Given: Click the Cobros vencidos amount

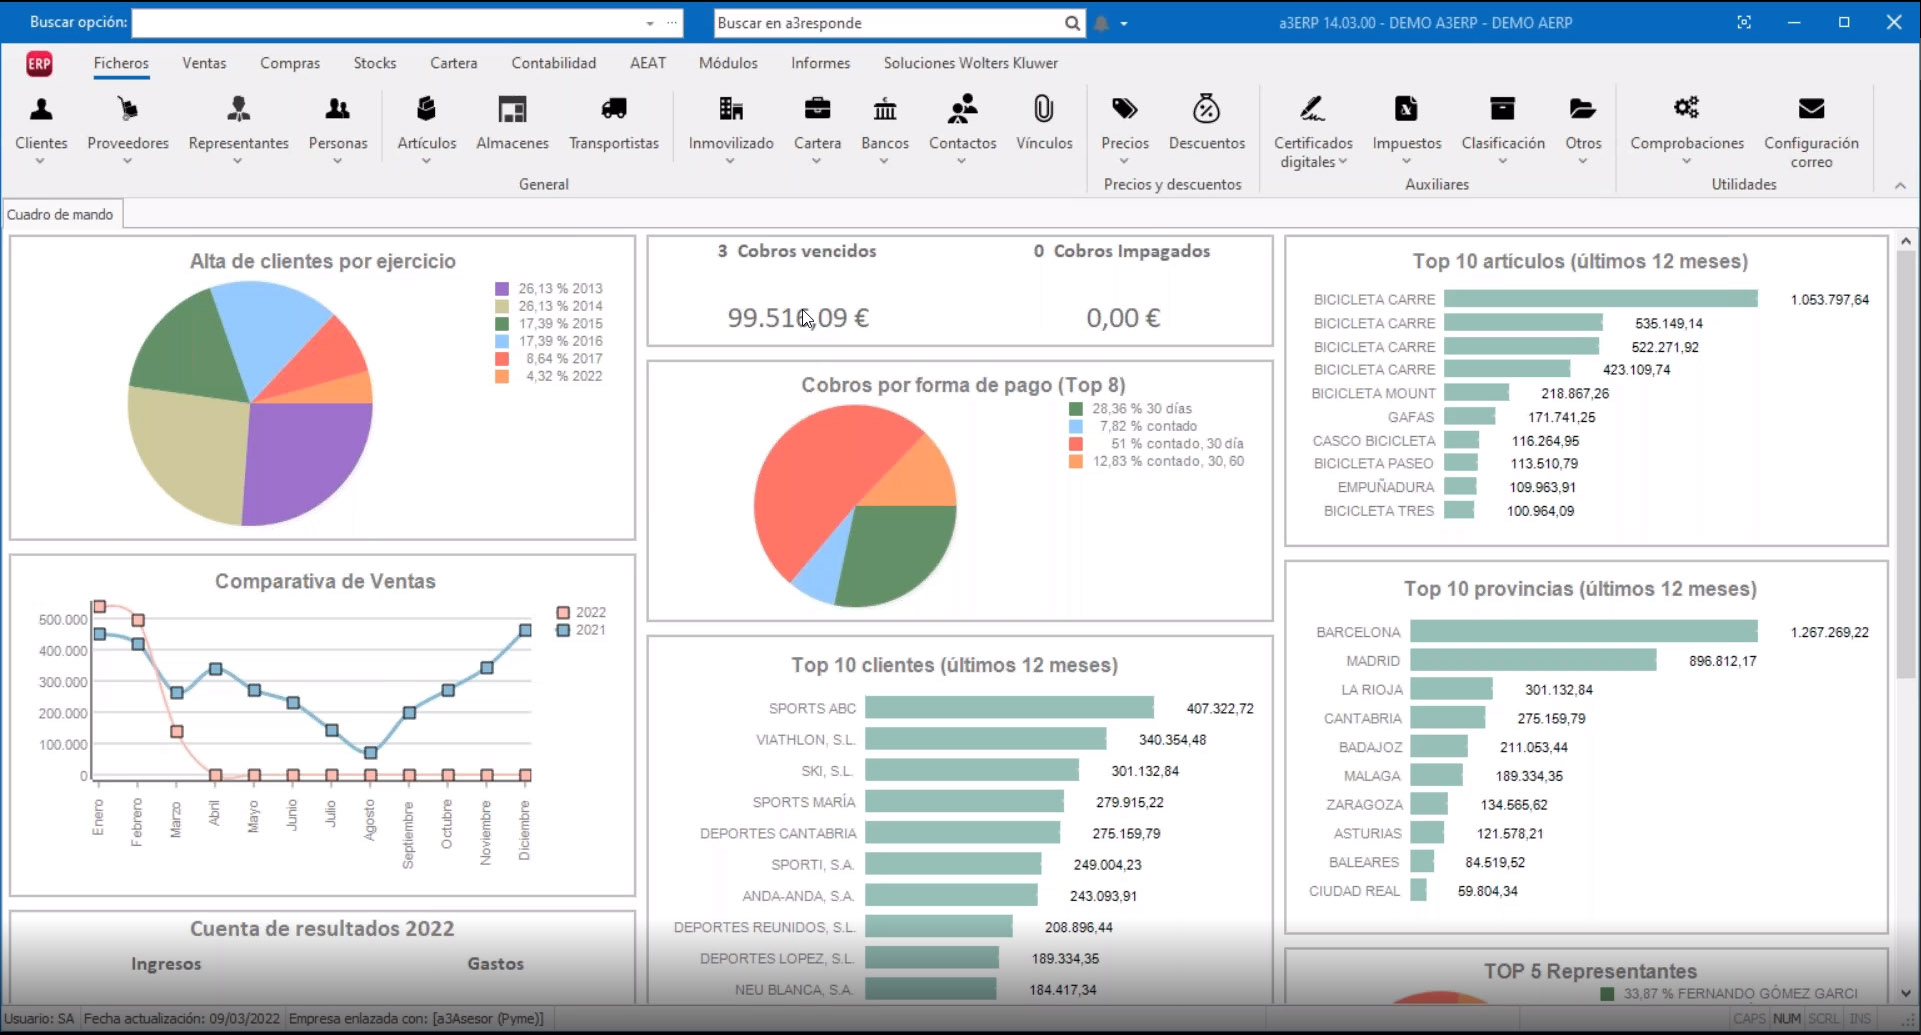Looking at the screenshot, I should 797,318.
